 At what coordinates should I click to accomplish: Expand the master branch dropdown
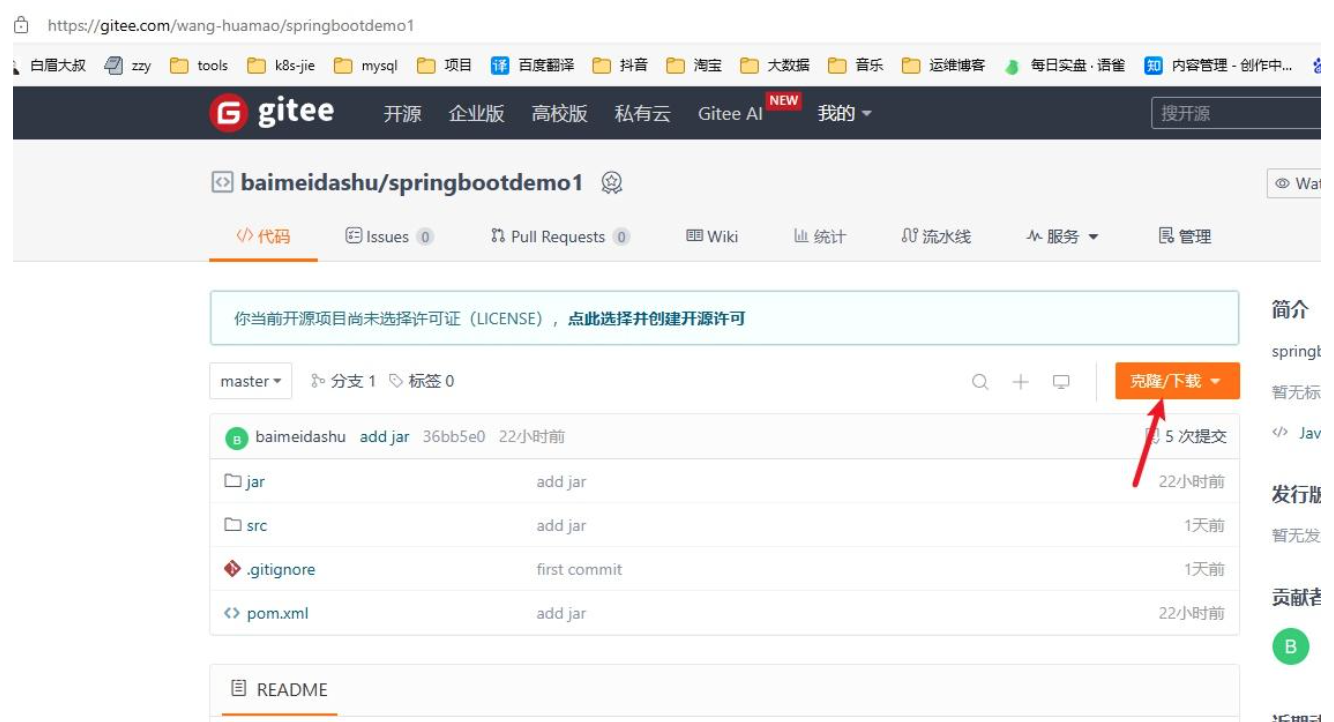[x=251, y=381]
